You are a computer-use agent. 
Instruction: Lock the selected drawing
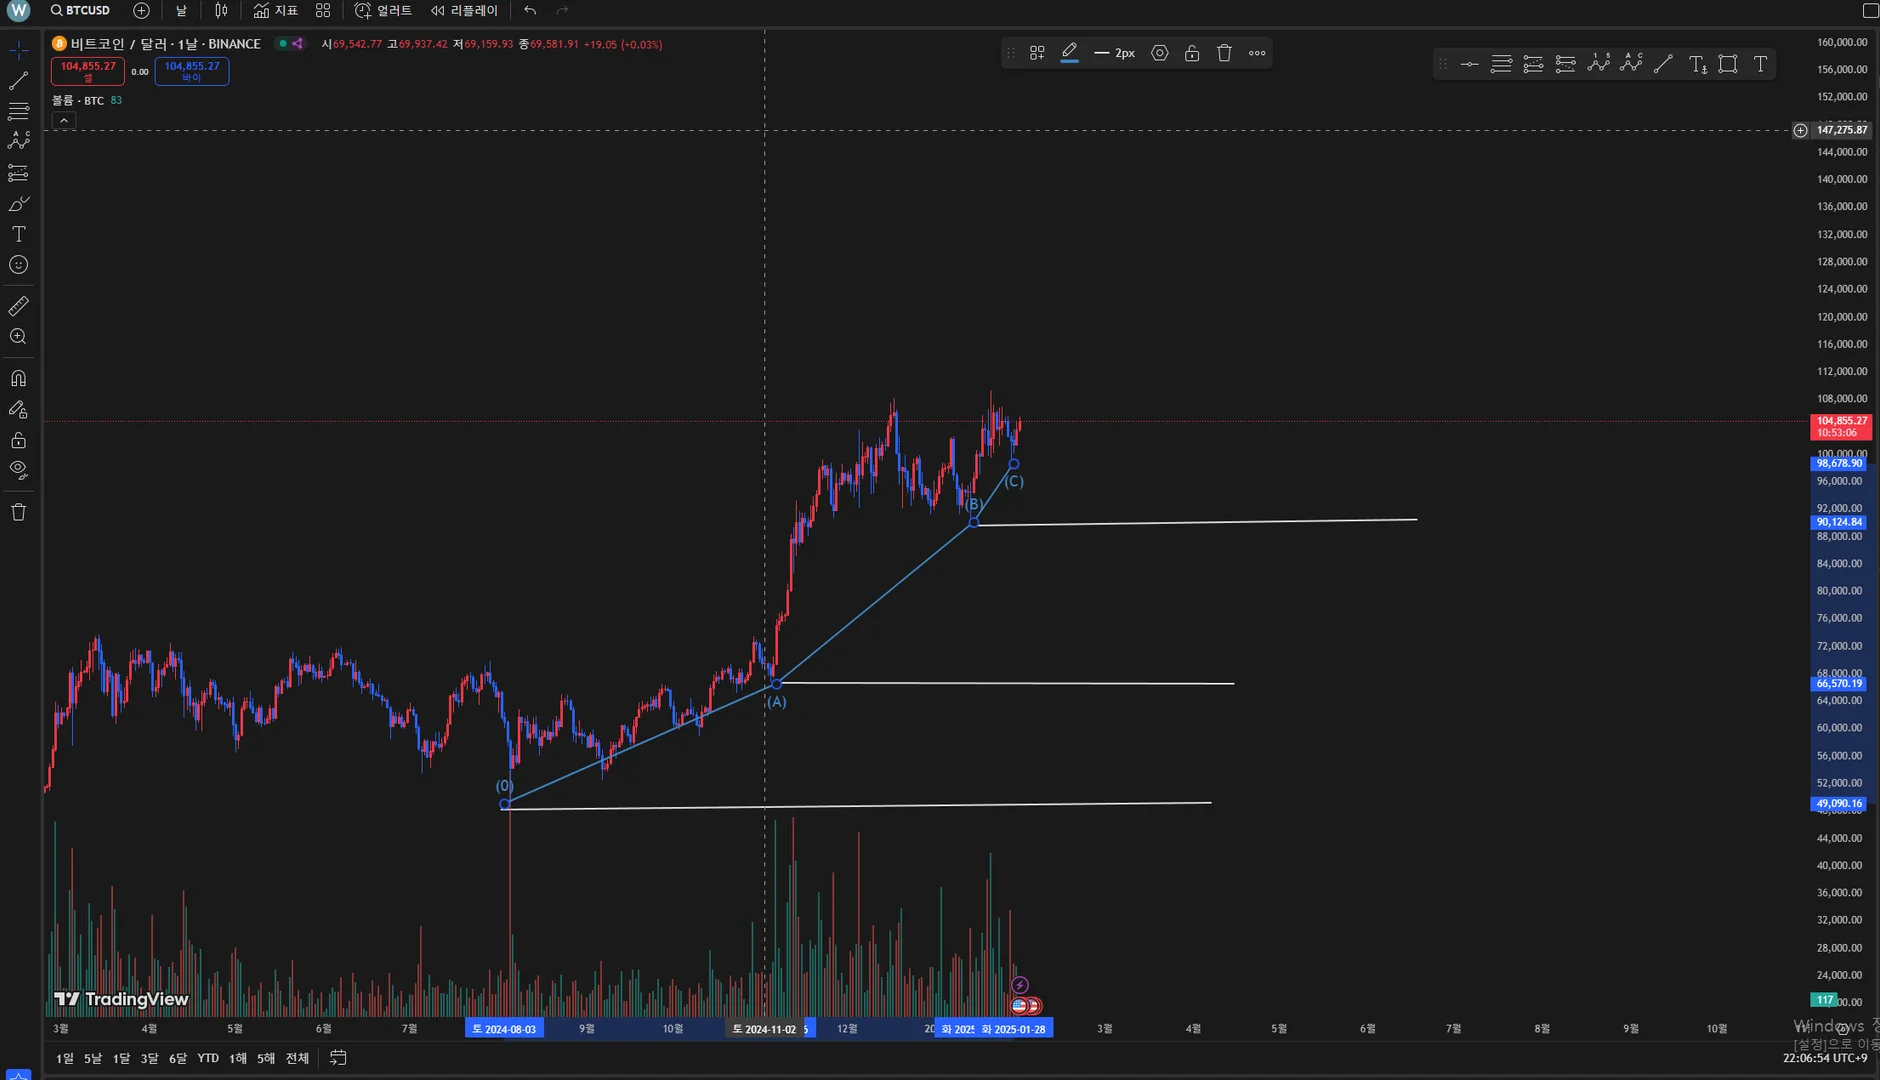(x=1192, y=53)
